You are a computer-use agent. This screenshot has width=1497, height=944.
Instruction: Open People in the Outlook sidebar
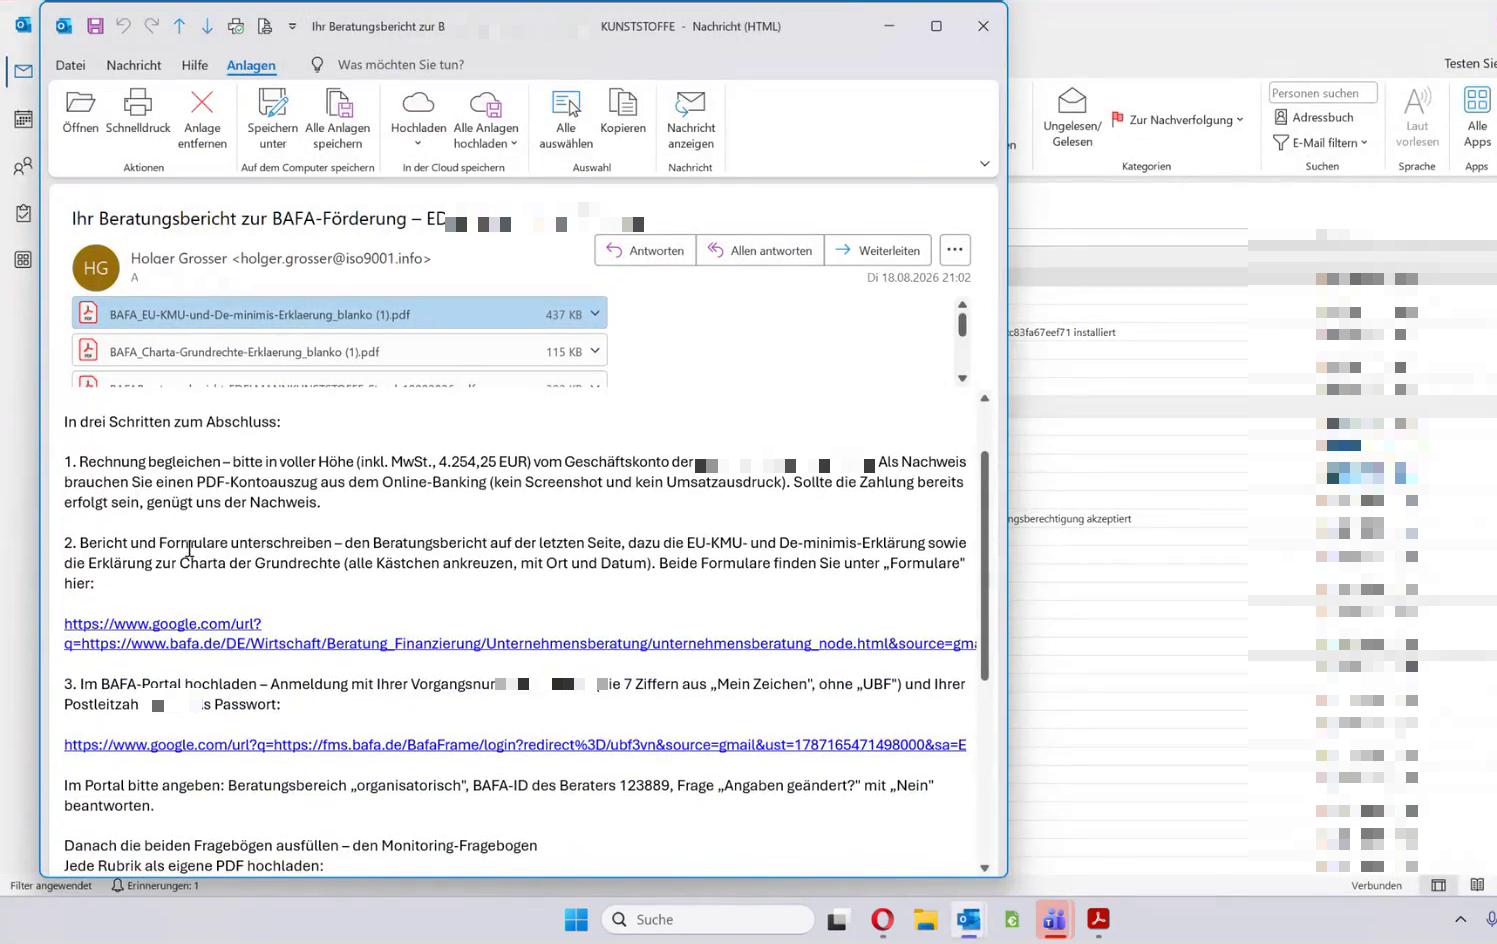[x=23, y=166]
